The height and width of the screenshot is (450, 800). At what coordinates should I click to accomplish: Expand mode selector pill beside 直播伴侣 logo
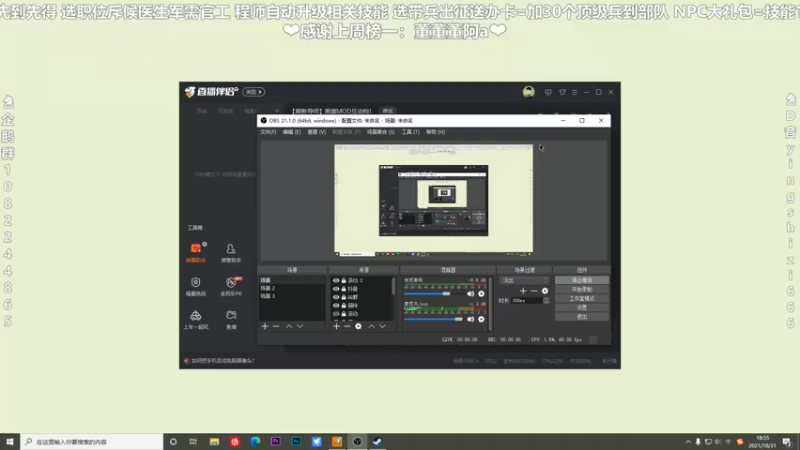pyautogui.click(x=254, y=92)
